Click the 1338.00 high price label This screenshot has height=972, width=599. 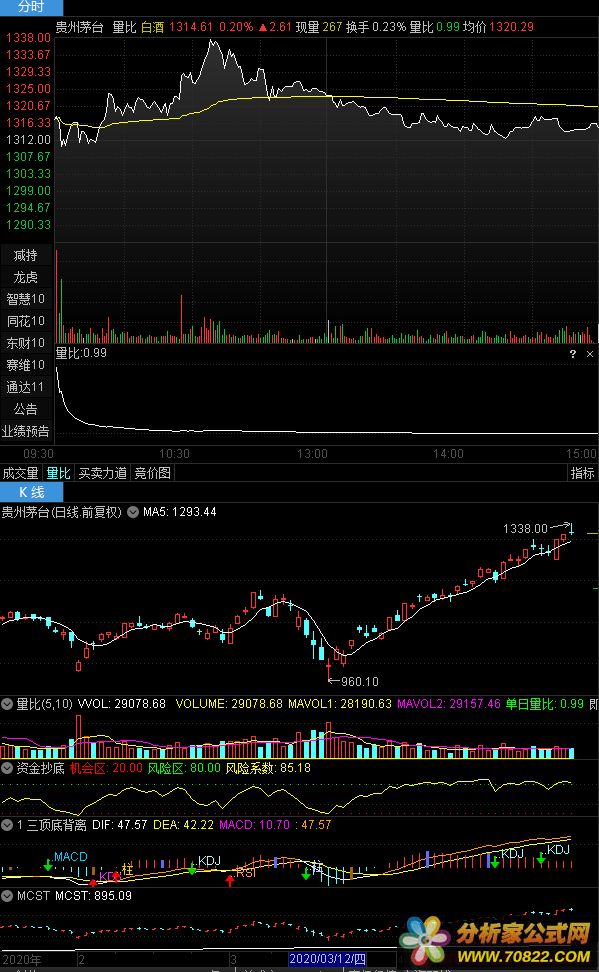pos(525,529)
